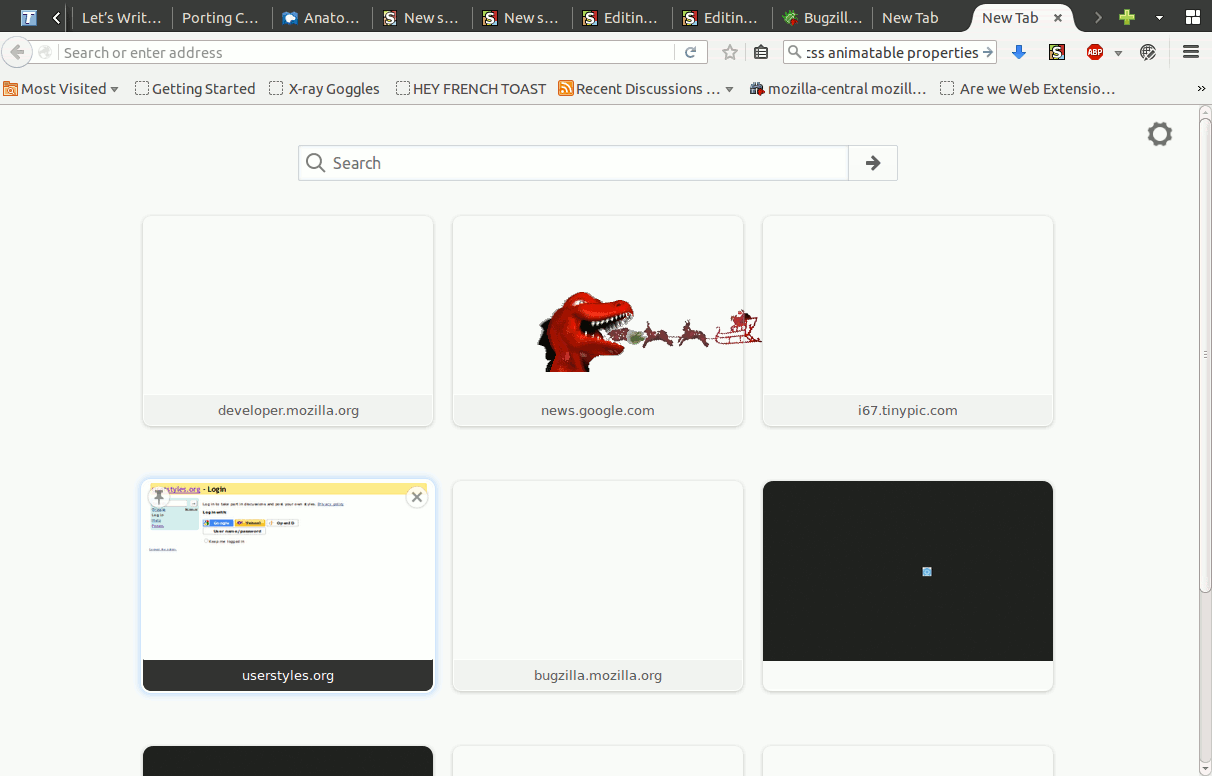The height and width of the screenshot is (776, 1212).
Task: Remove the userstyles.org tile
Action: (417, 497)
